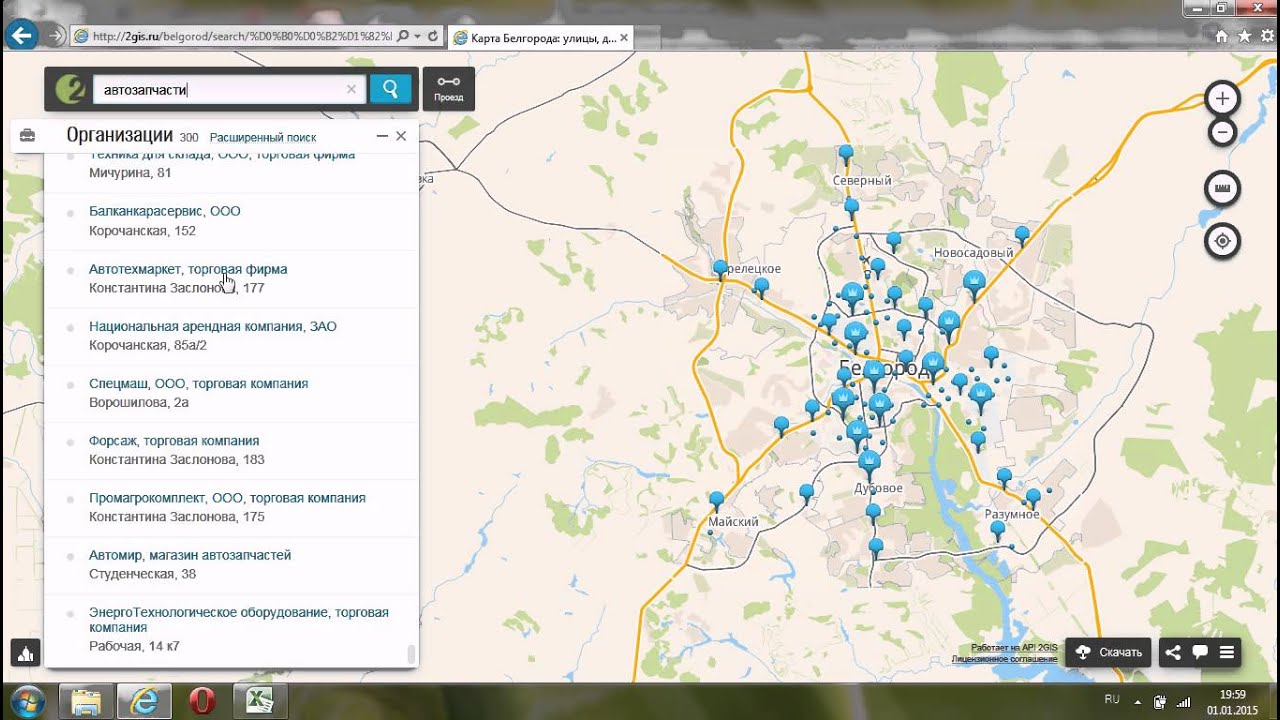1280x720 pixels.
Task: Click the Организации panel title
Action: click(120, 136)
